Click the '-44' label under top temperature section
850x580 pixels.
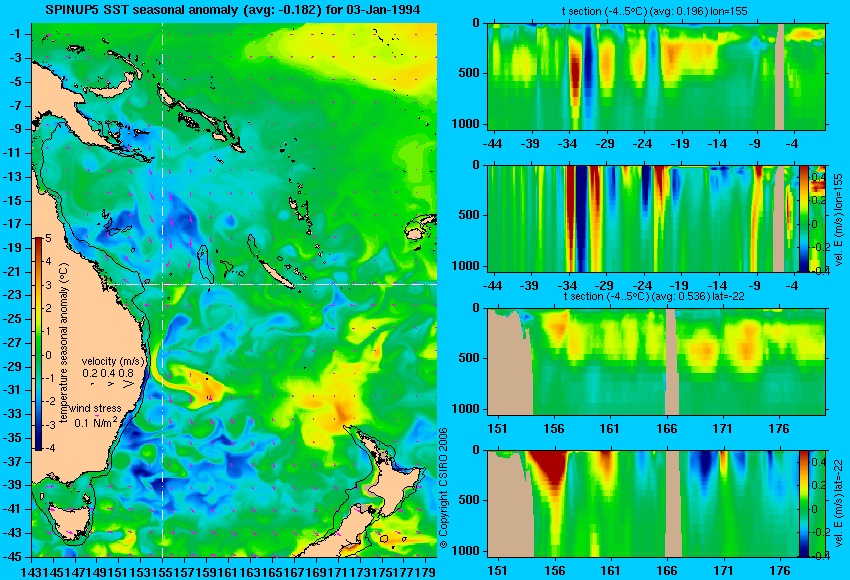click(x=492, y=144)
